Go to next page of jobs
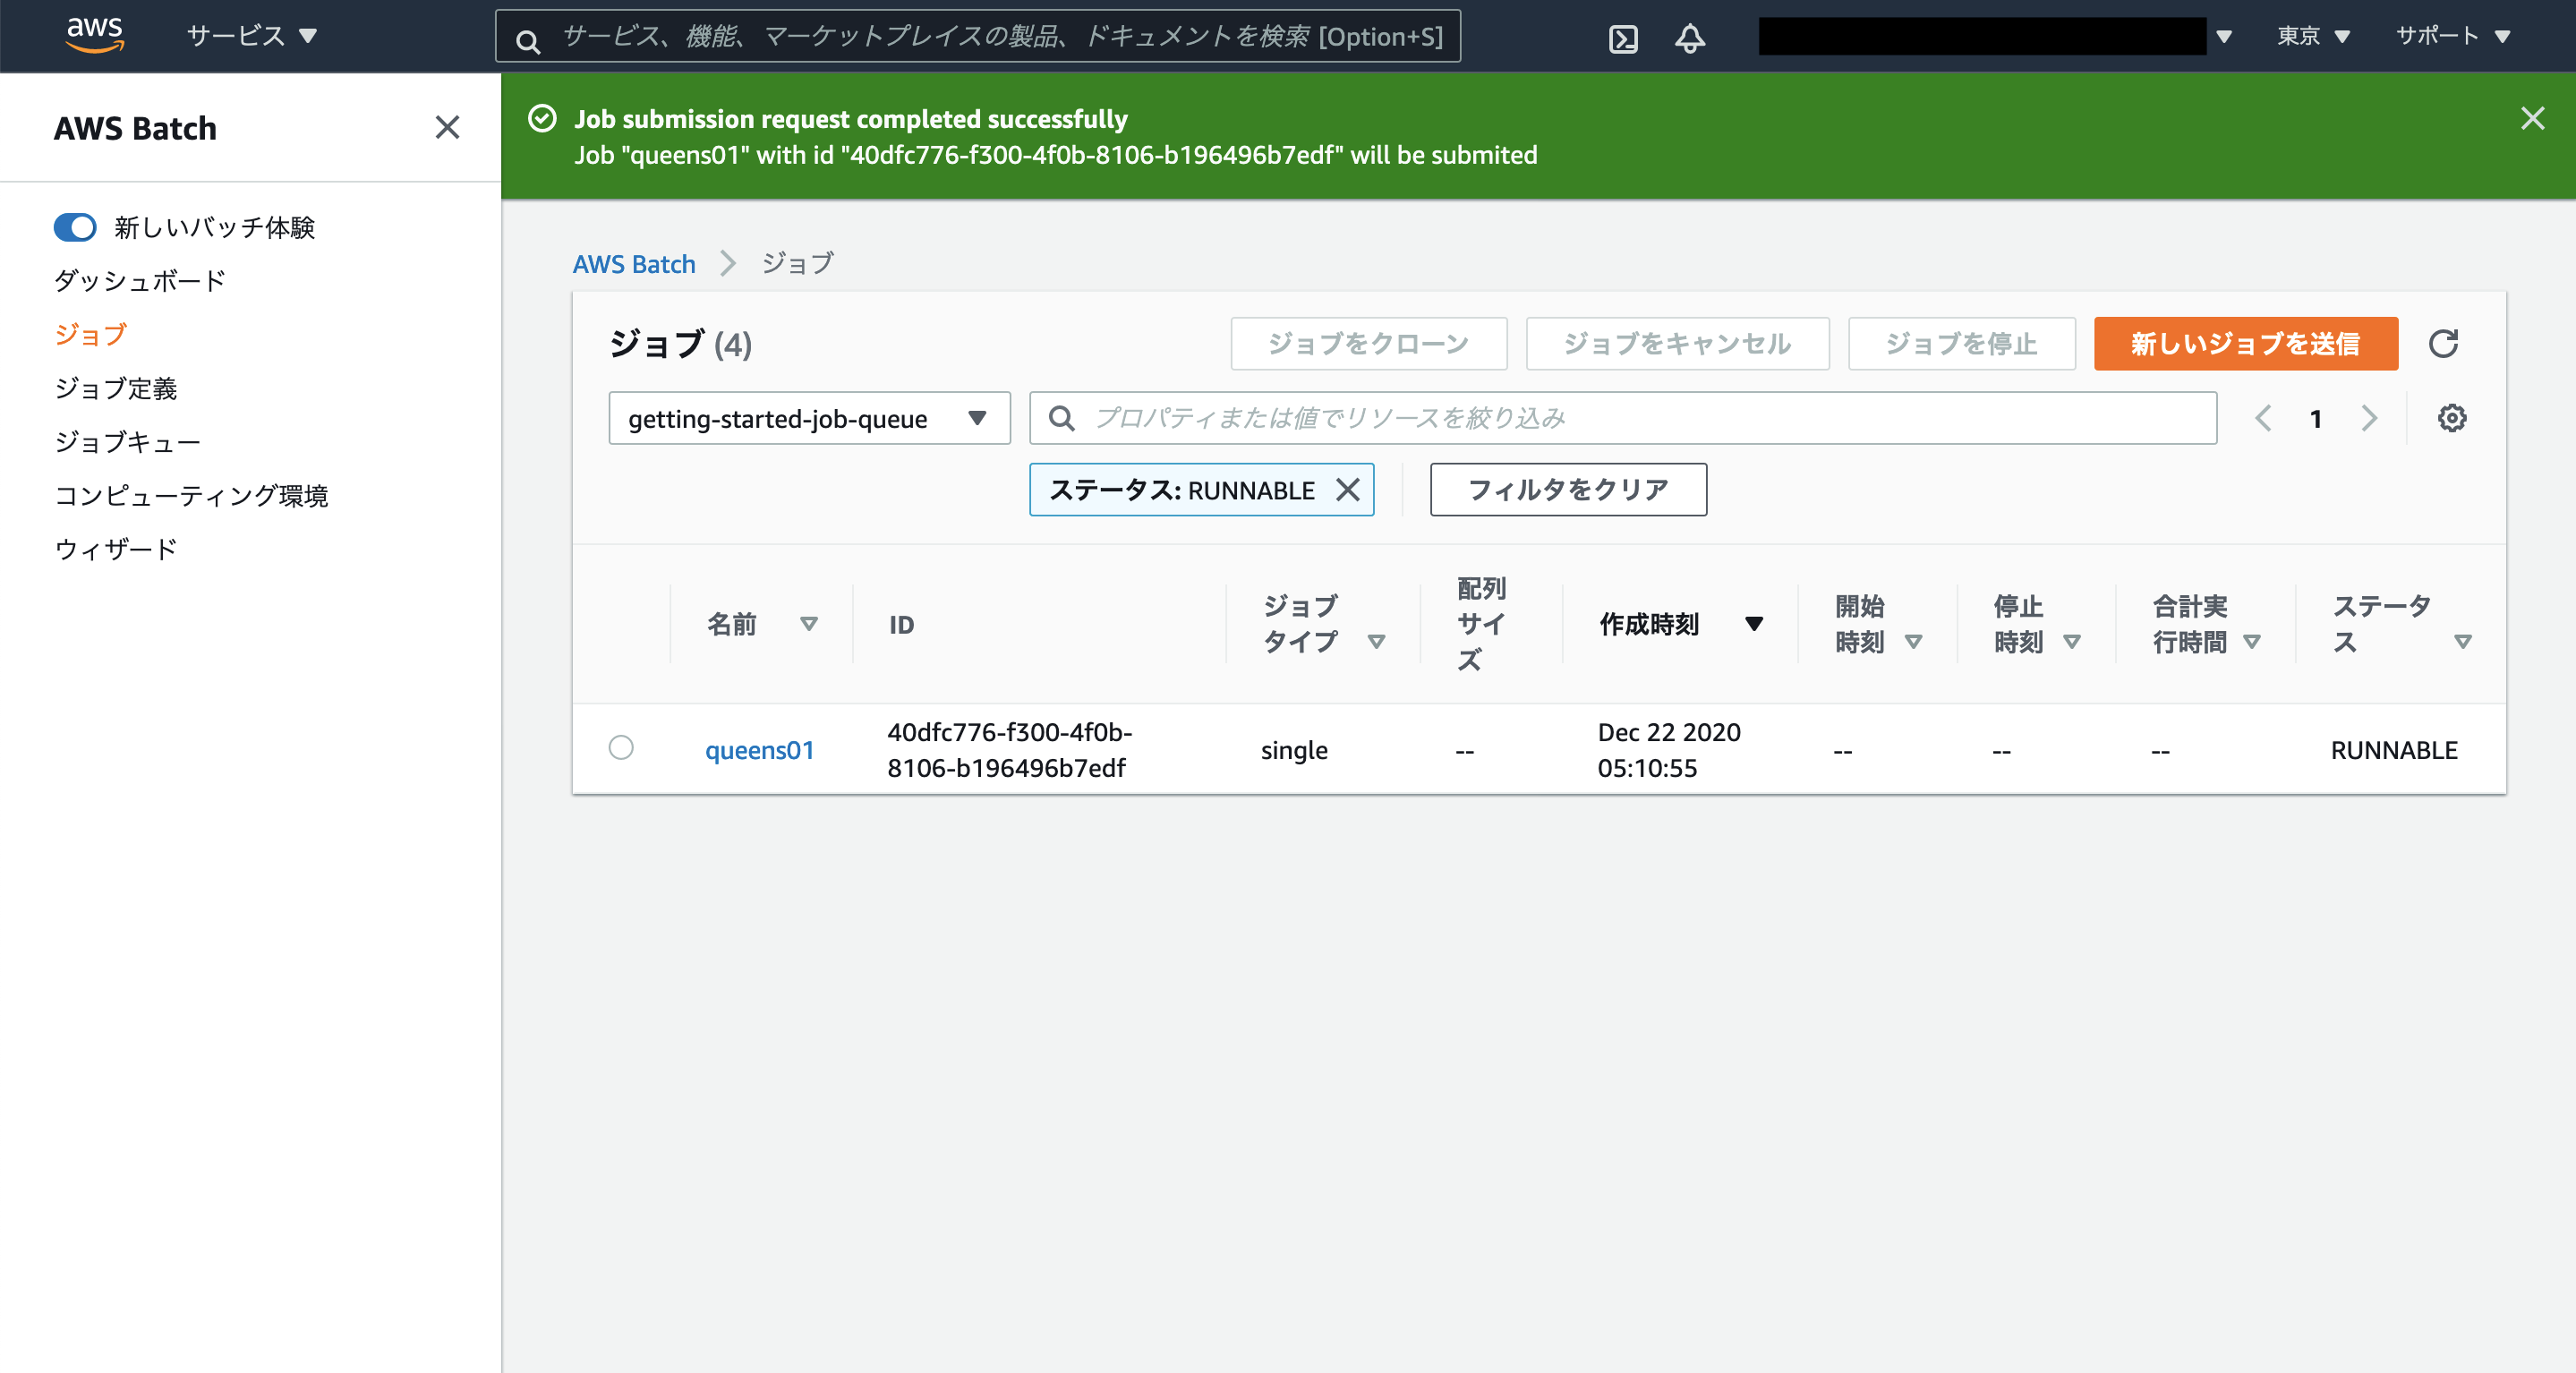The height and width of the screenshot is (1373, 2576). click(x=2368, y=418)
